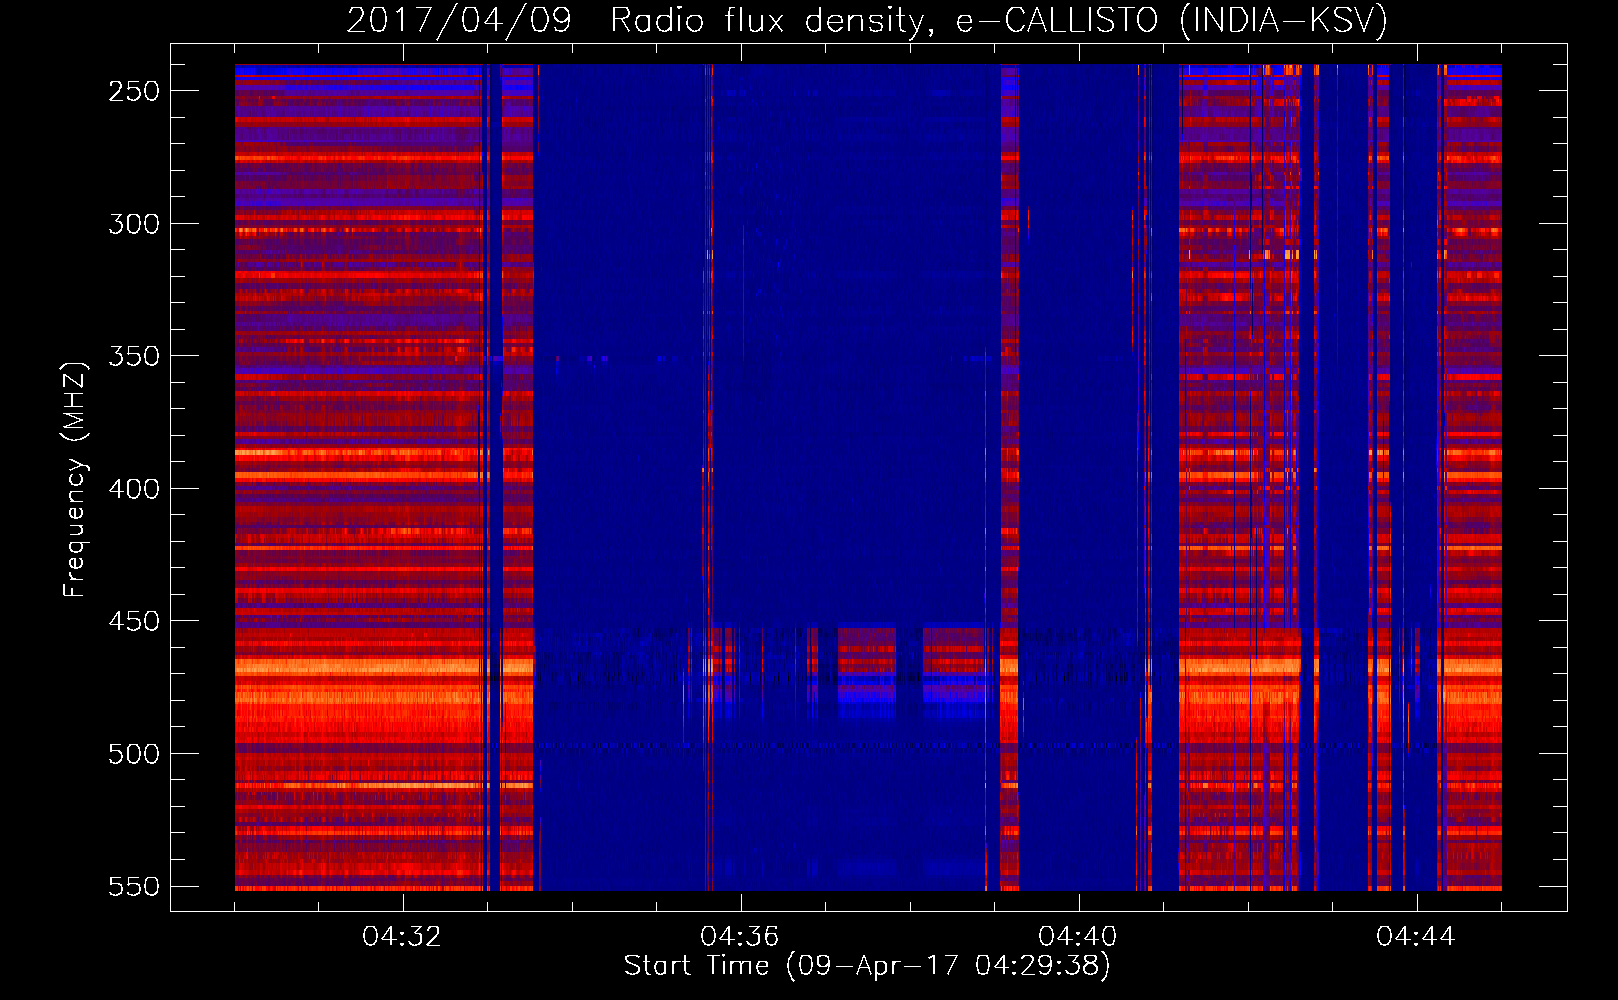Image resolution: width=1618 pixels, height=1000 pixels.
Task: Click the 400 frequency tick label
Action: 134,489
